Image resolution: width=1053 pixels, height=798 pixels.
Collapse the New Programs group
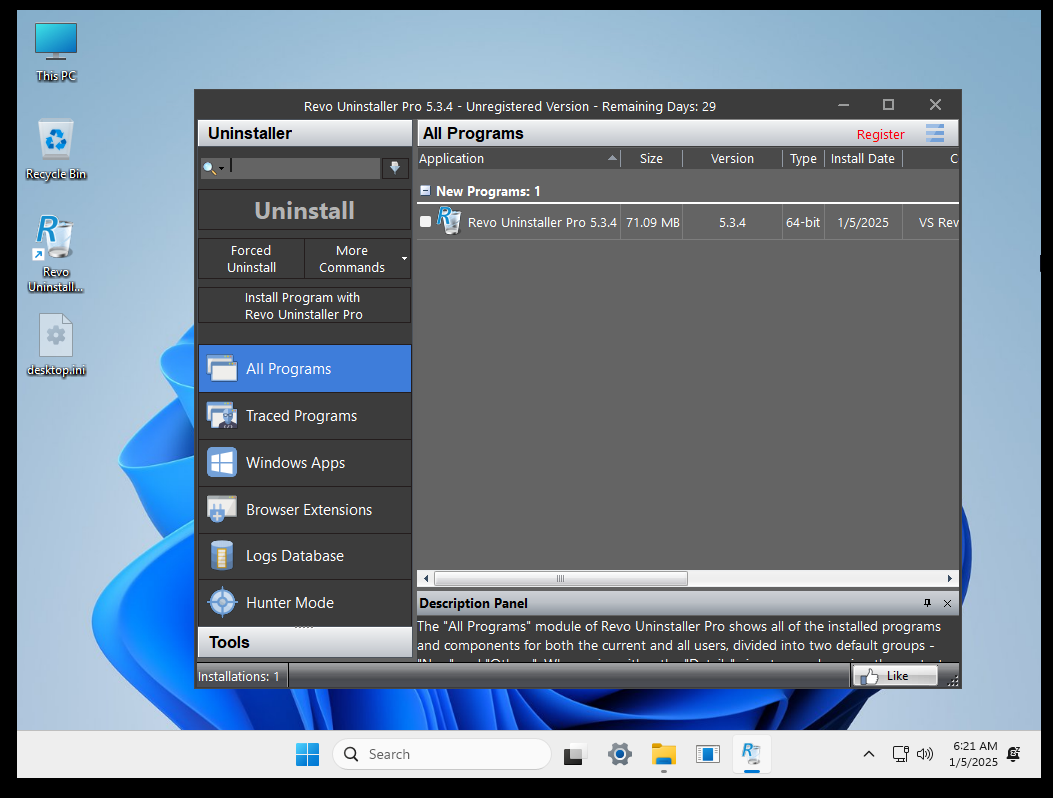(425, 191)
